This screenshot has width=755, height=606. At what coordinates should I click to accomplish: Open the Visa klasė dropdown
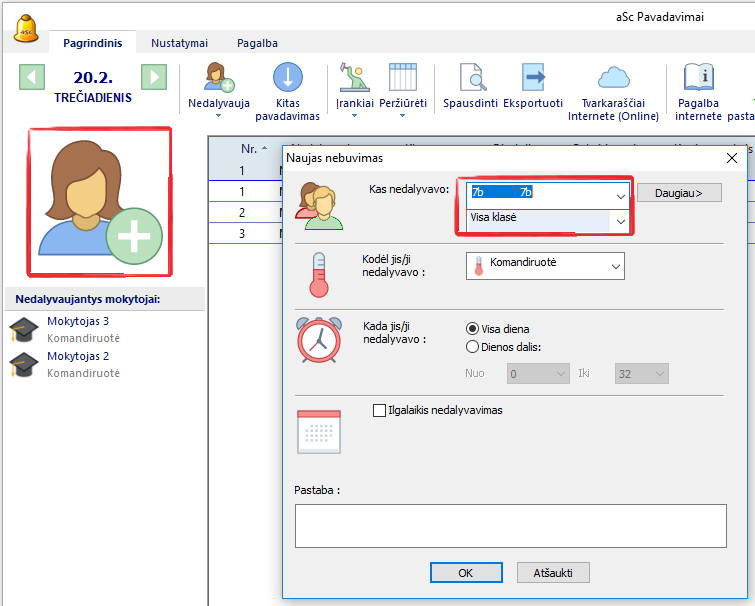pos(620,220)
